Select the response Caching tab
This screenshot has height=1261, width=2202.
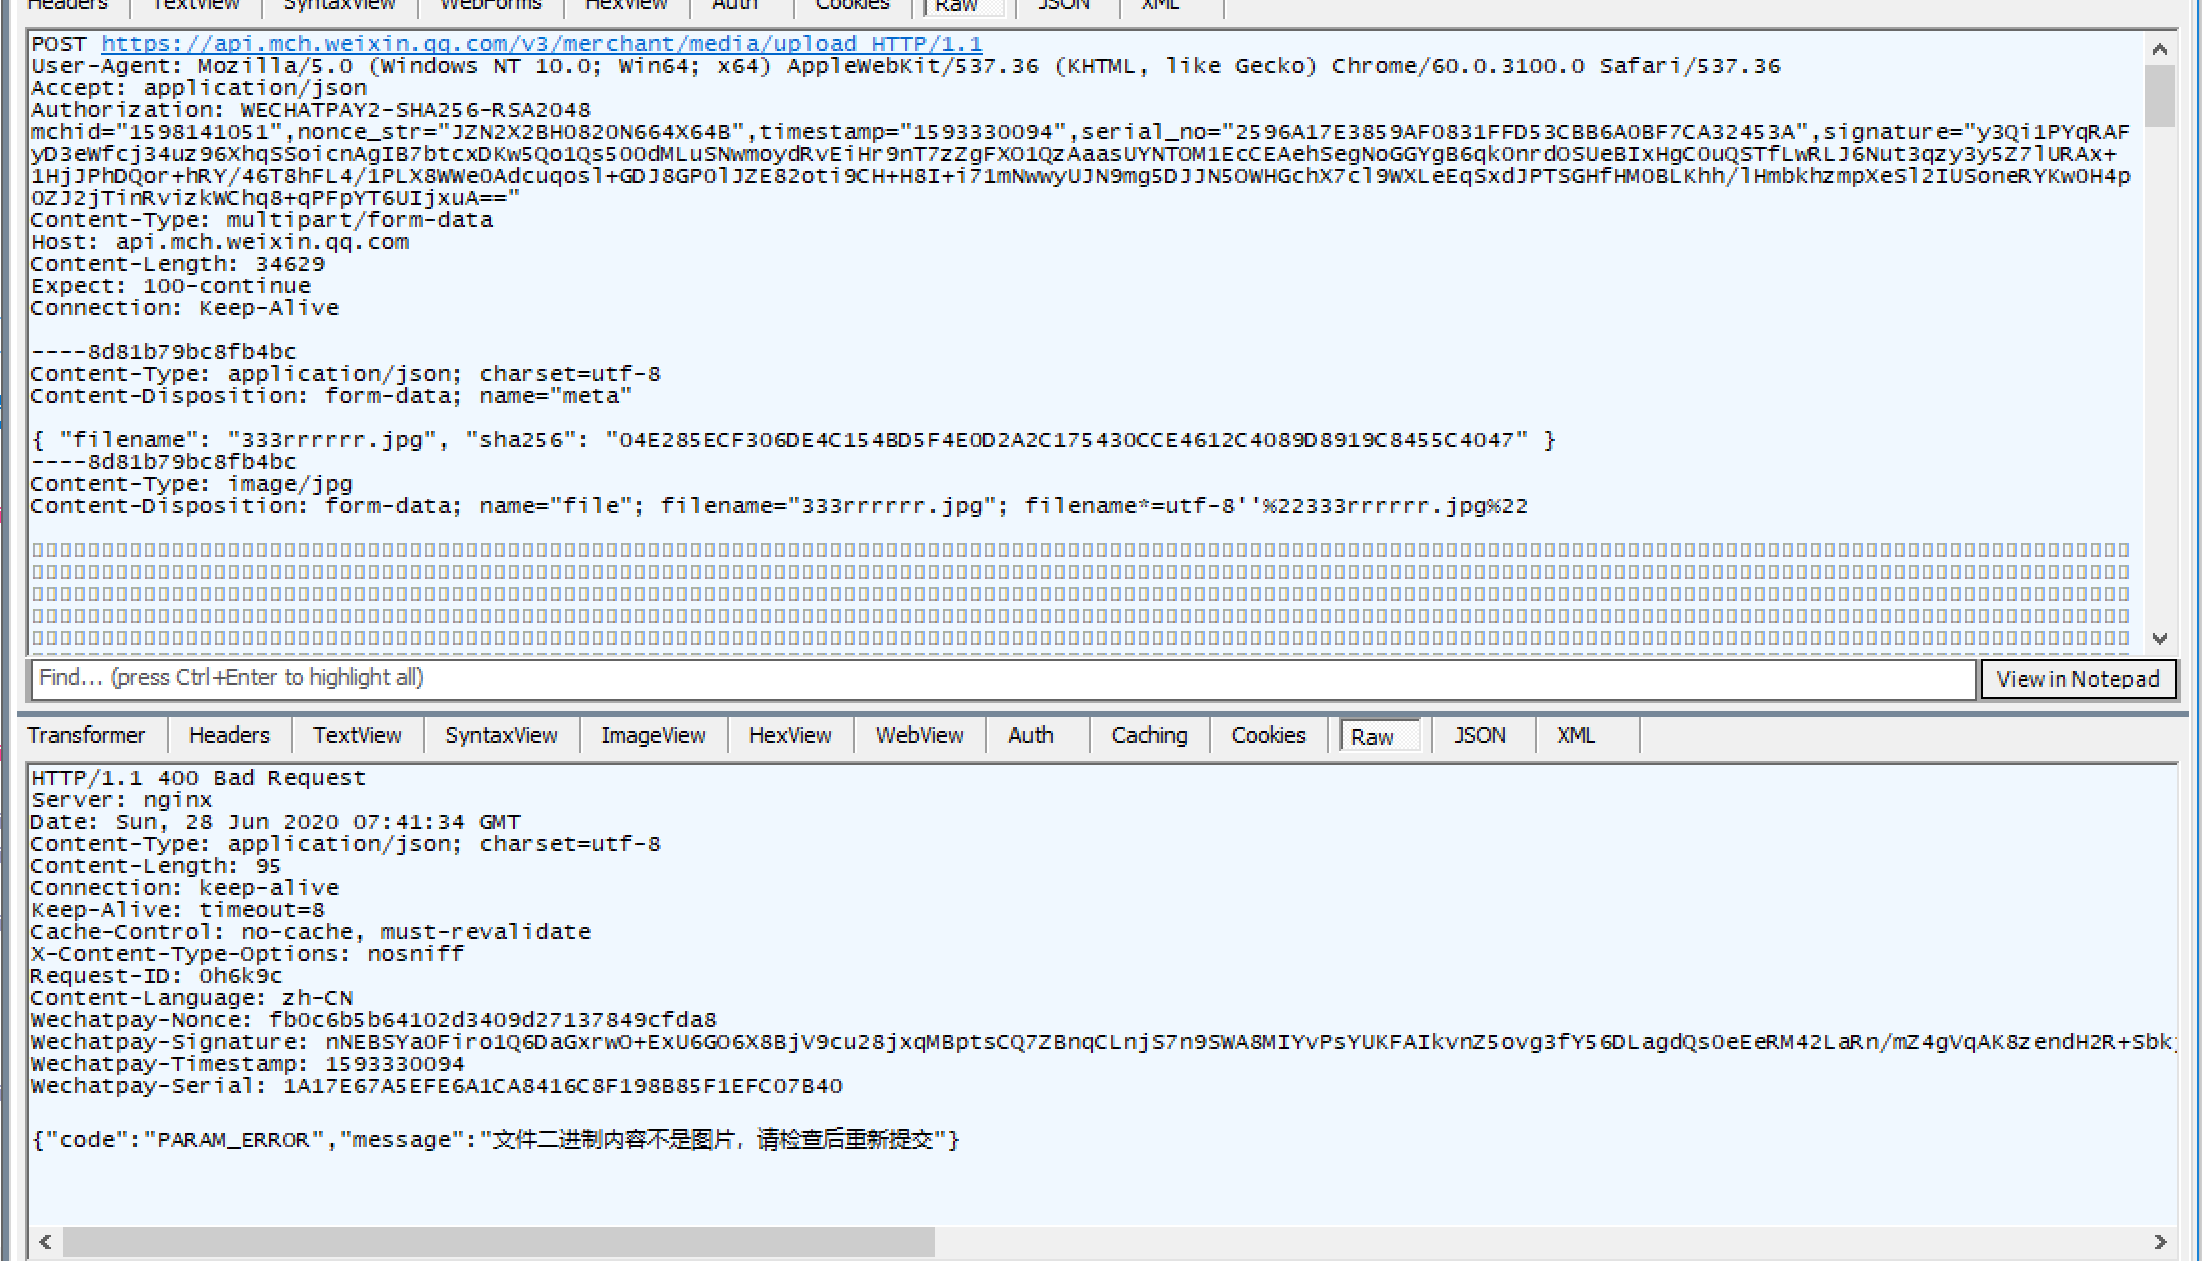1149,735
